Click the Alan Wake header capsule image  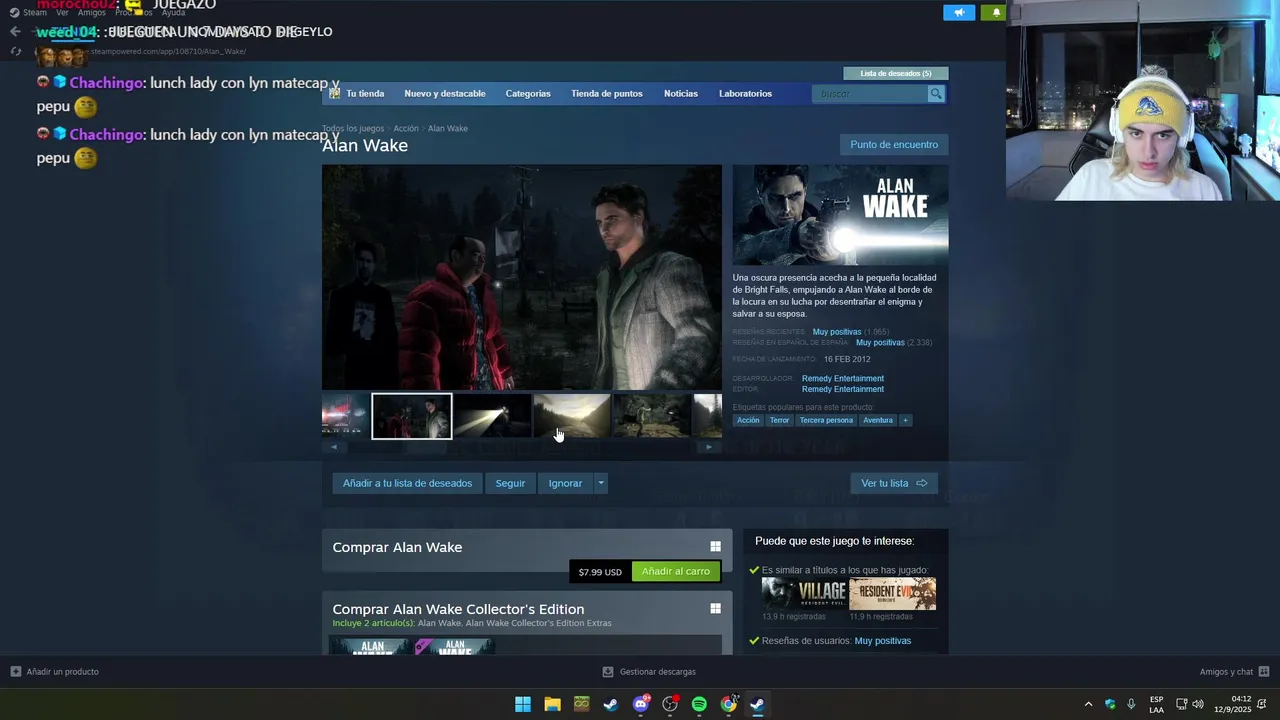click(840, 215)
